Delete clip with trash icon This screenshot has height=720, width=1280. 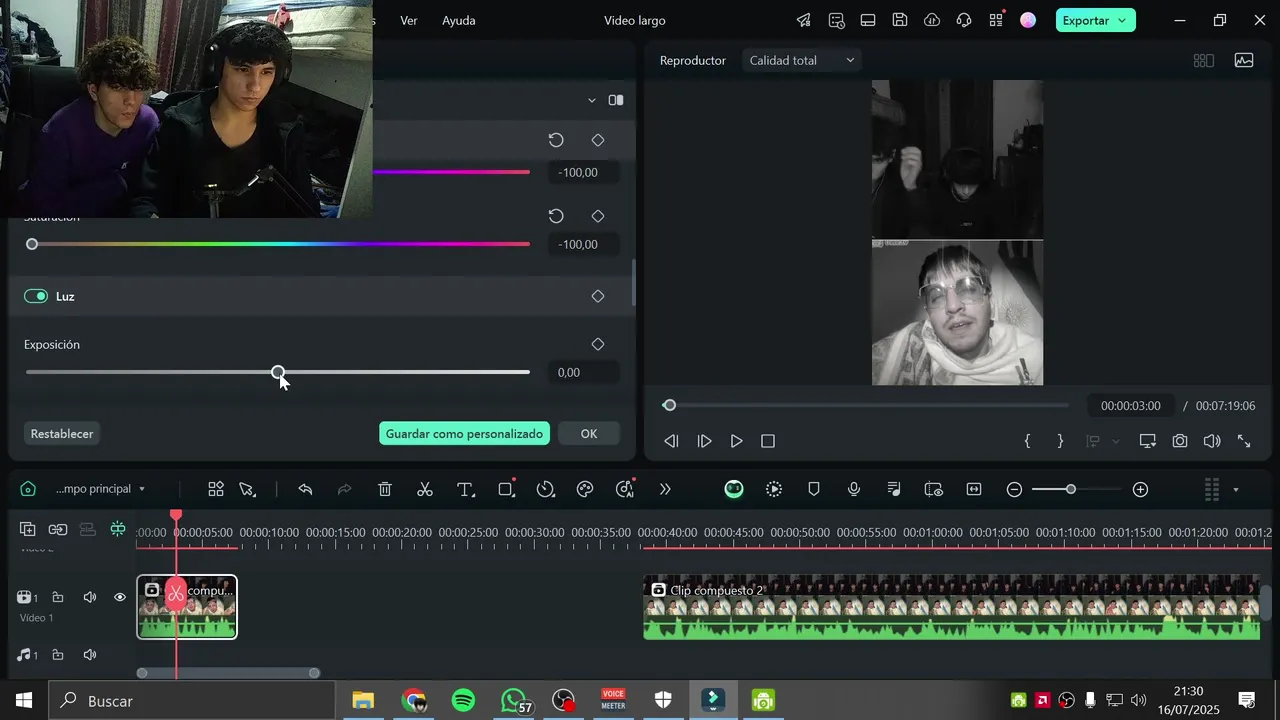tap(385, 489)
